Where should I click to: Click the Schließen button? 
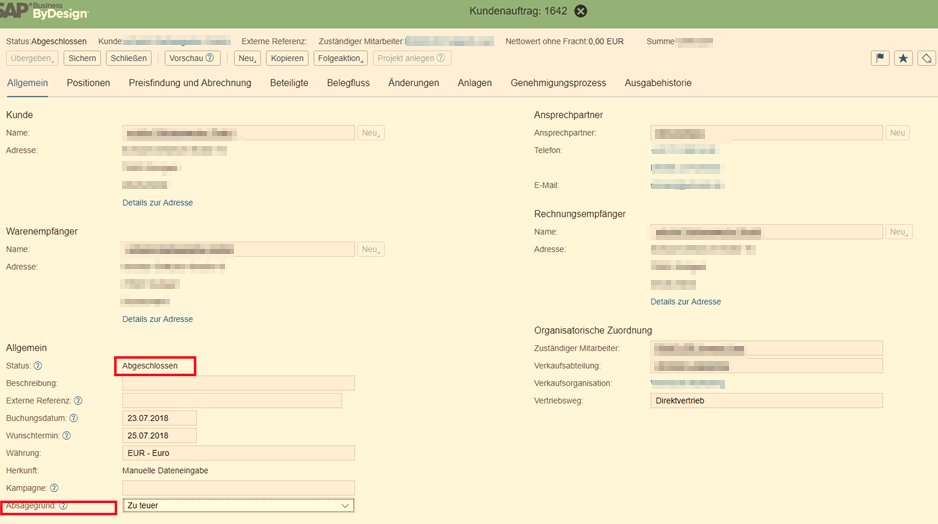(129, 58)
